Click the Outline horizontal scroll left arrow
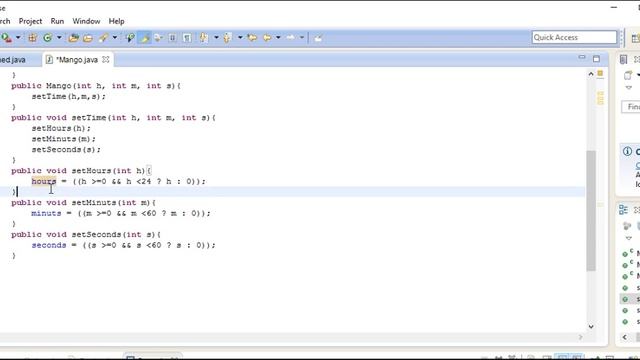The height and width of the screenshot is (360, 640). (x=625, y=337)
